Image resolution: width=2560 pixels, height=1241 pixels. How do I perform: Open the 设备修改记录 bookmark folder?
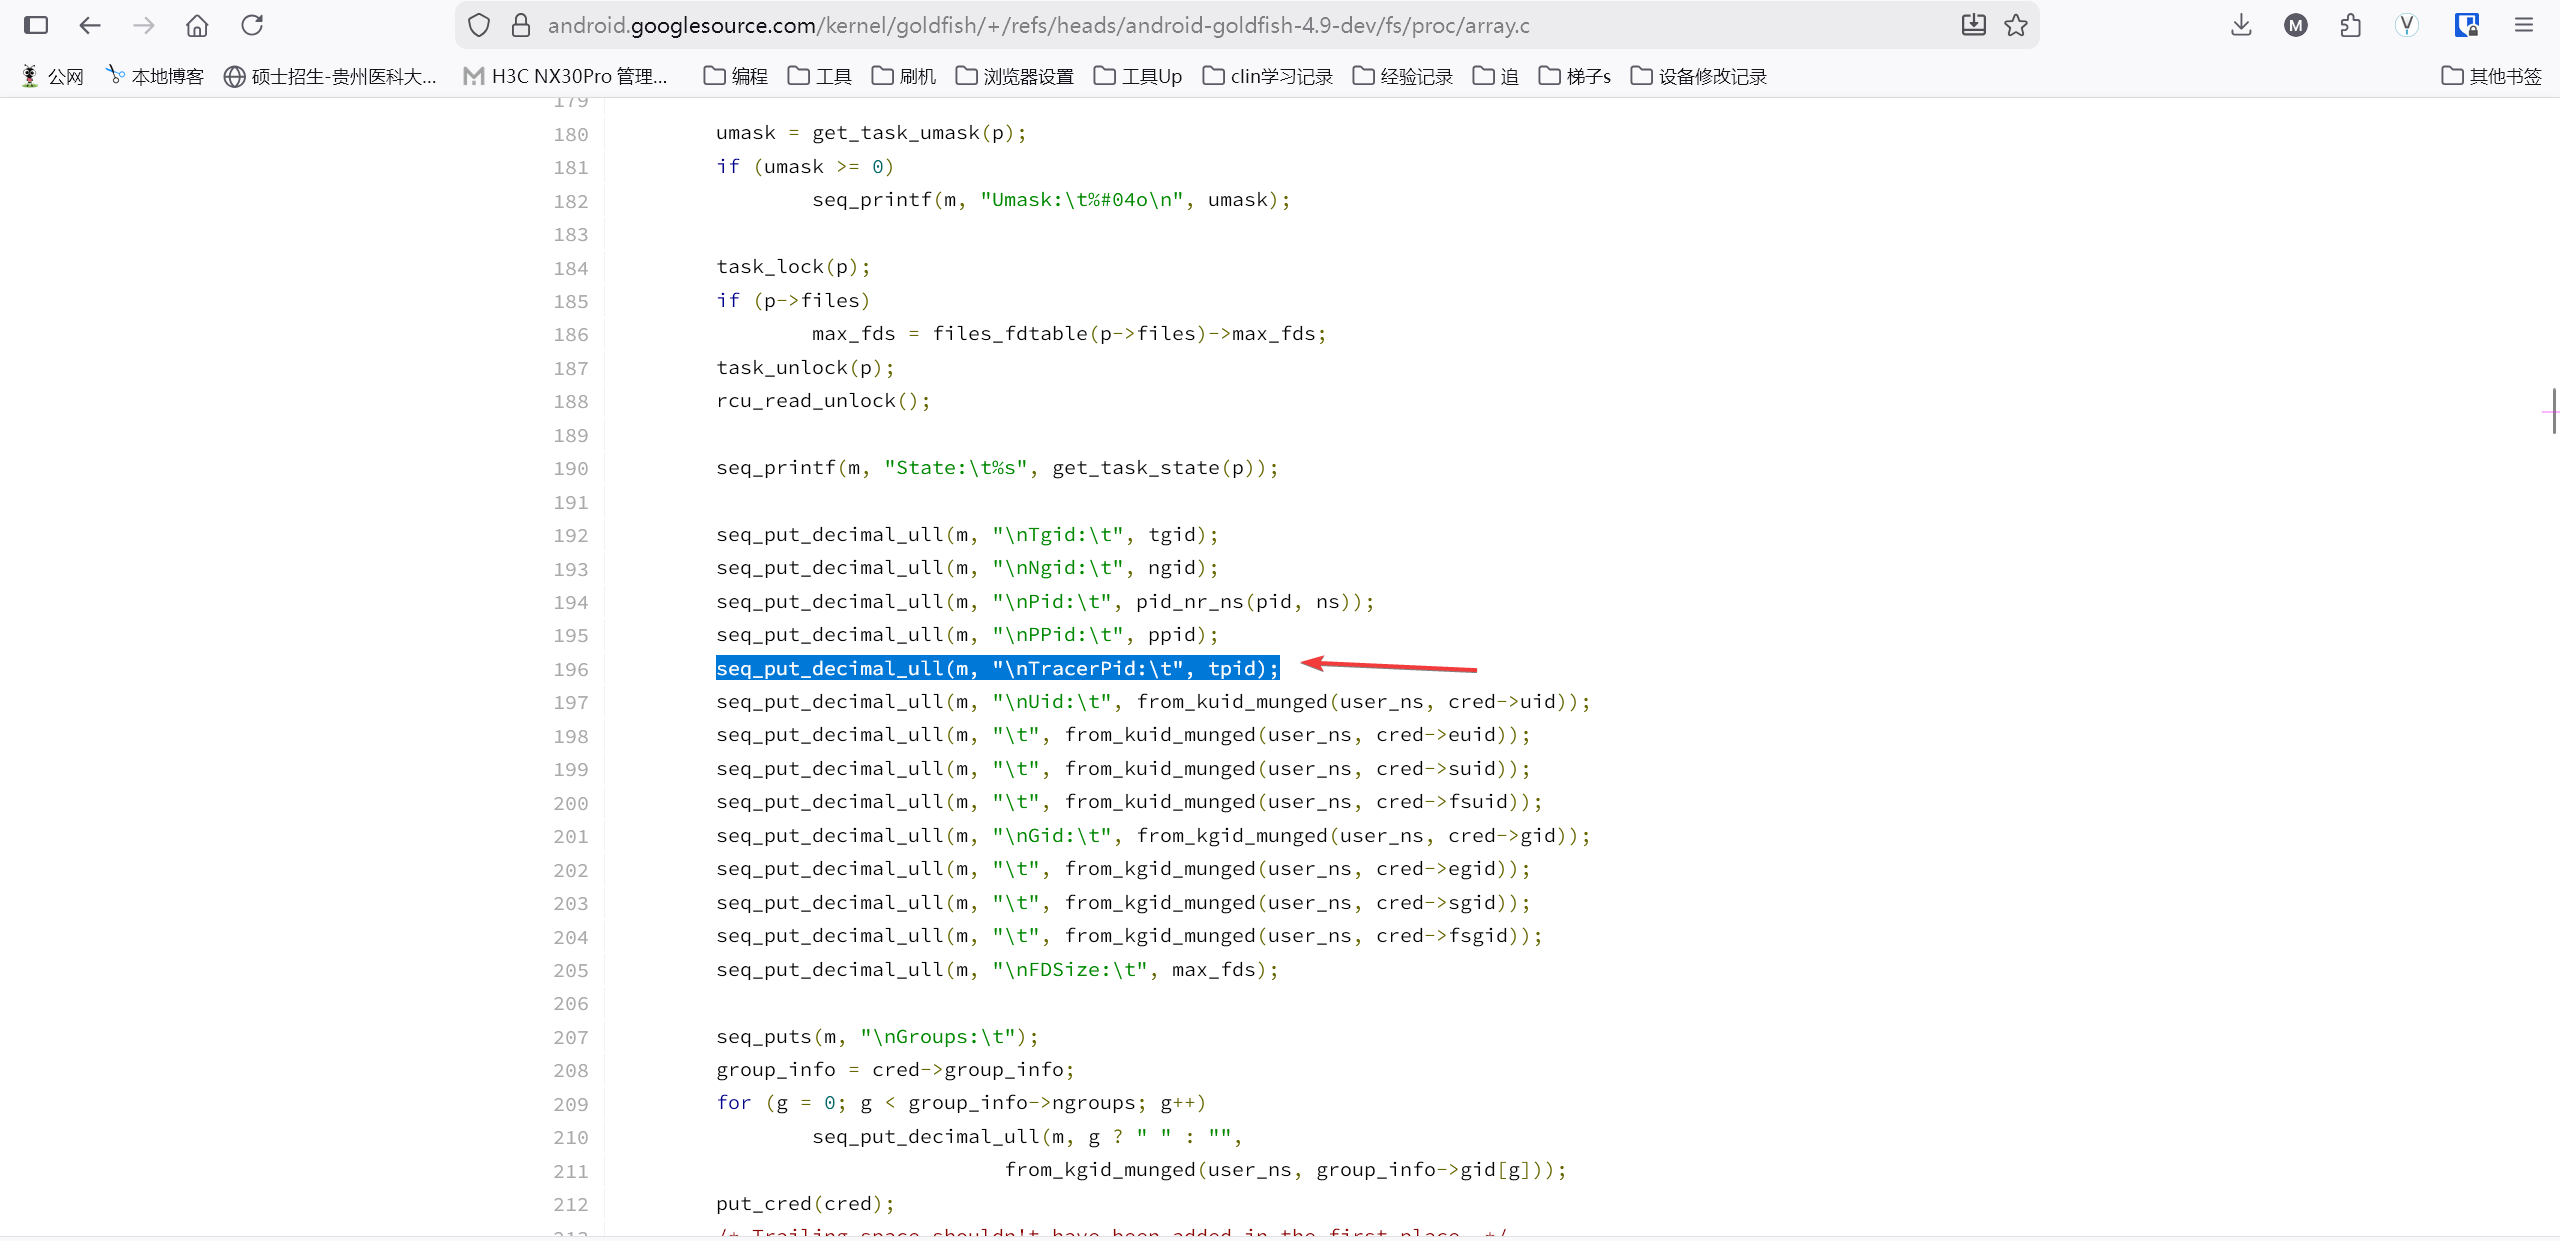(1698, 76)
